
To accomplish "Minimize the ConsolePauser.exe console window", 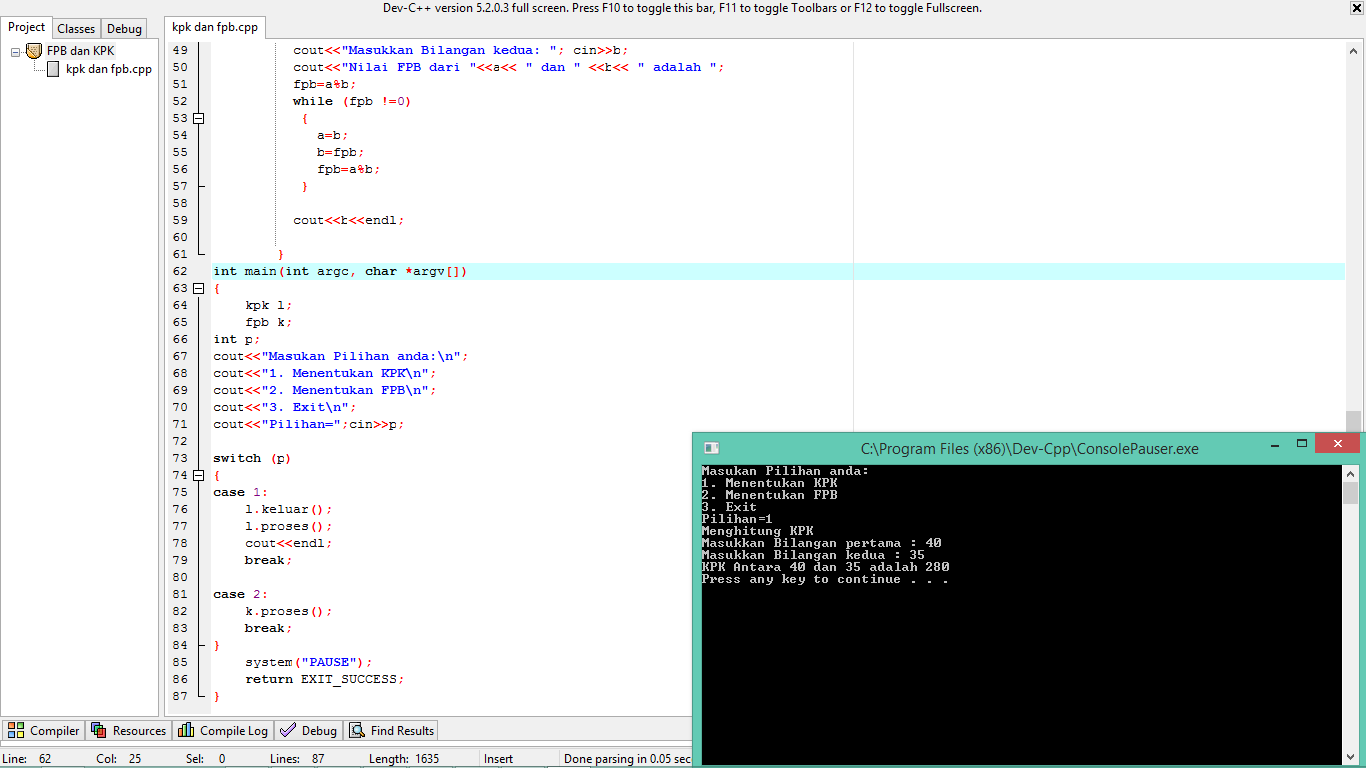I will point(1275,444).
